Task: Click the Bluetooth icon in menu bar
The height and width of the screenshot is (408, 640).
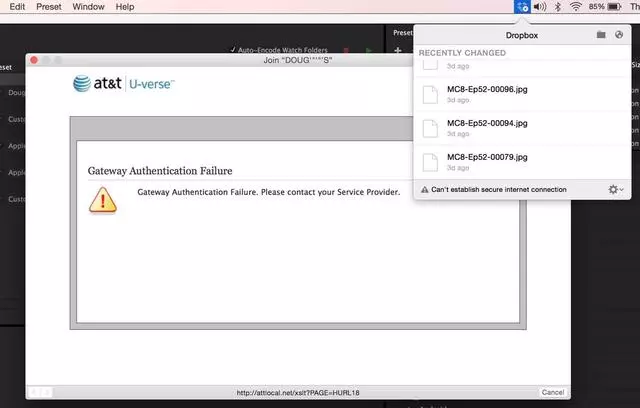Action: coord(558,7)
